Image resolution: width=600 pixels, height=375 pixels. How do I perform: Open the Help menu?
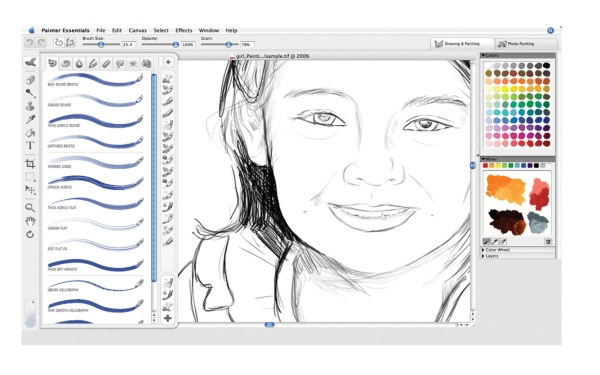tap(232, 30)
